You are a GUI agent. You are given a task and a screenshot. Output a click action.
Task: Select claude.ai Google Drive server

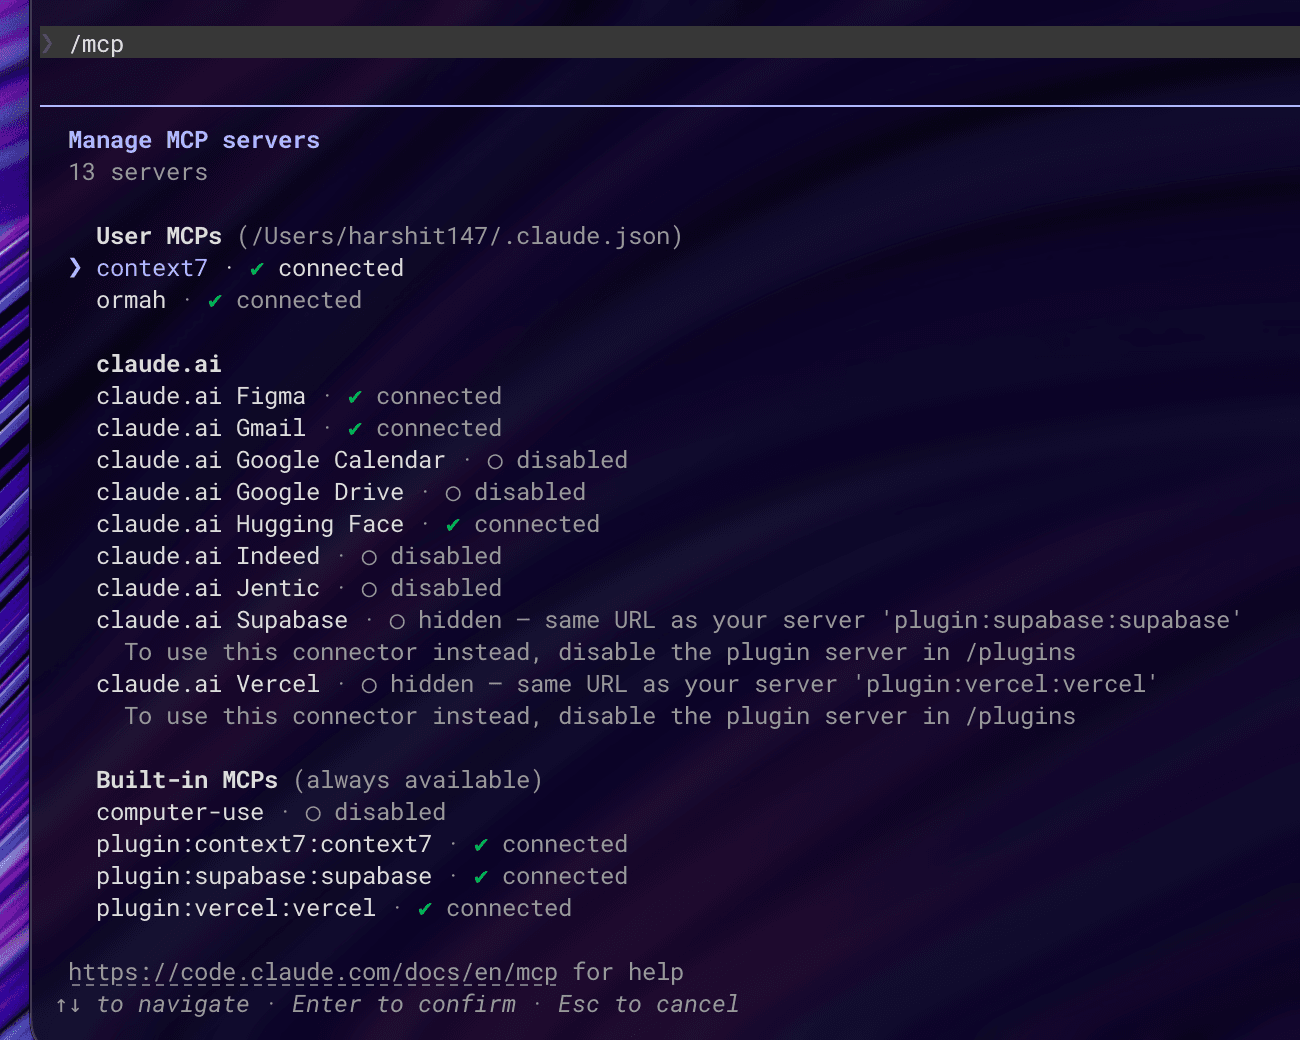point(341,492)
